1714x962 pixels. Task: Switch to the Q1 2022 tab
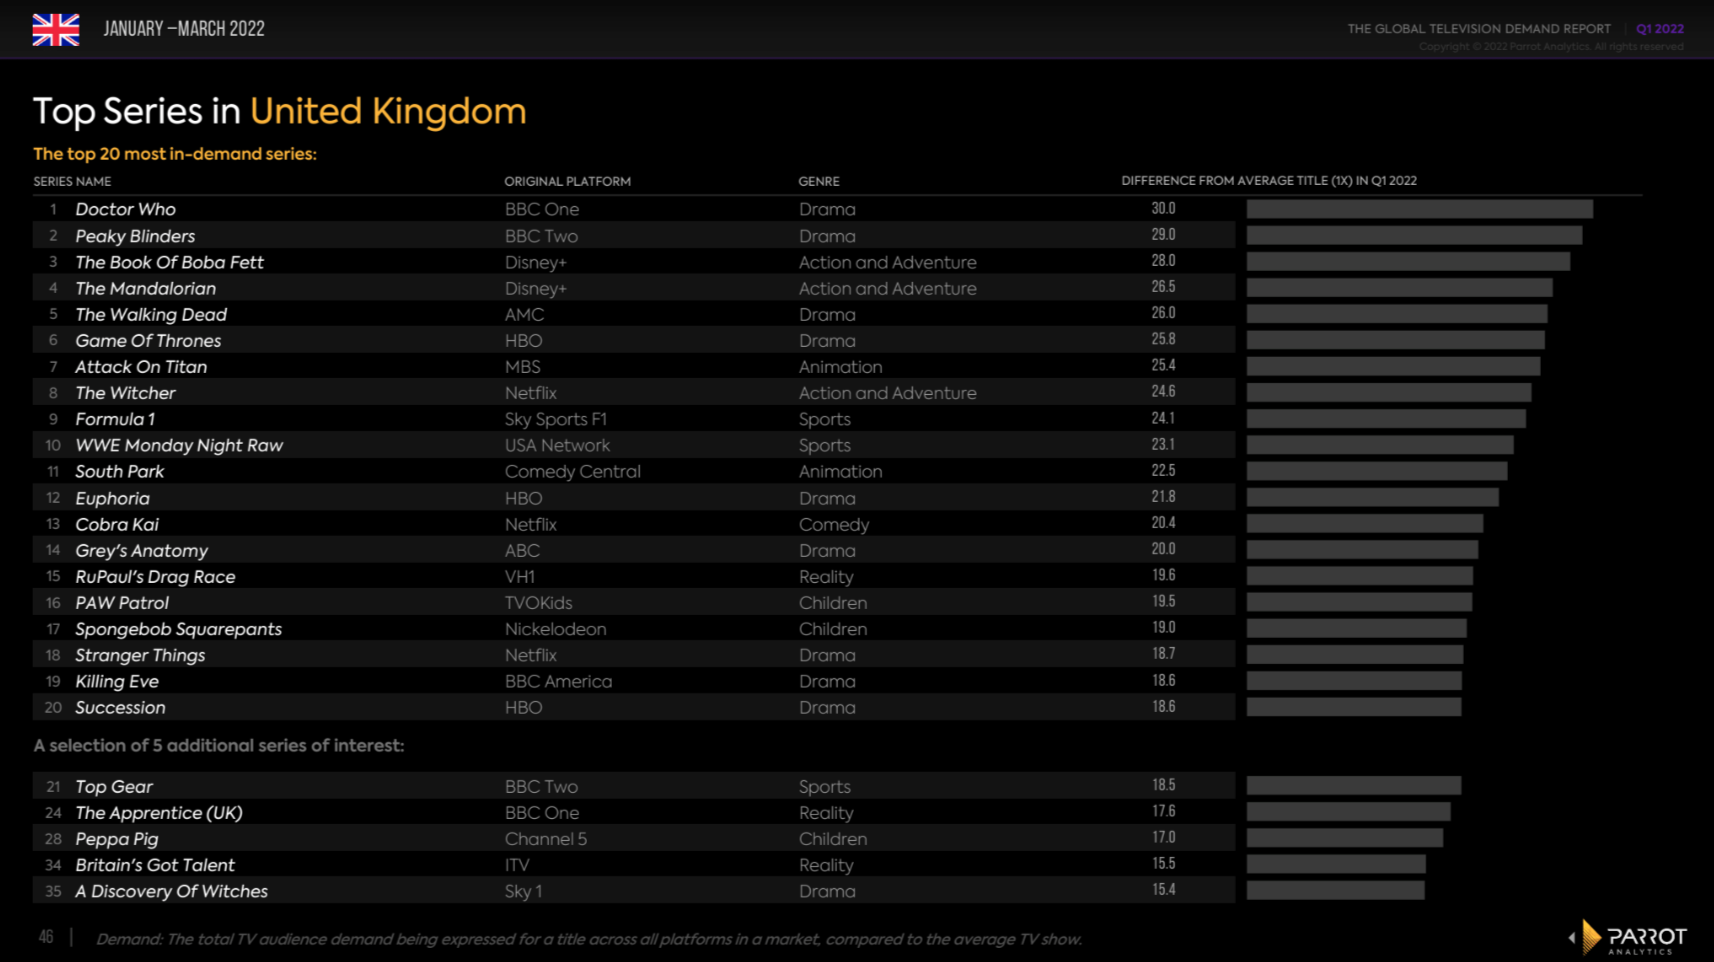(1659, 29)
